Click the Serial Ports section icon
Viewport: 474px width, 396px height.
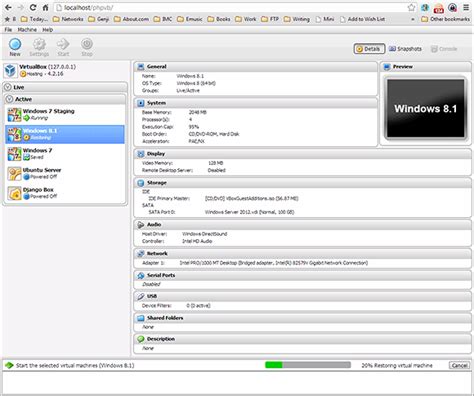[x=141, y=275]
